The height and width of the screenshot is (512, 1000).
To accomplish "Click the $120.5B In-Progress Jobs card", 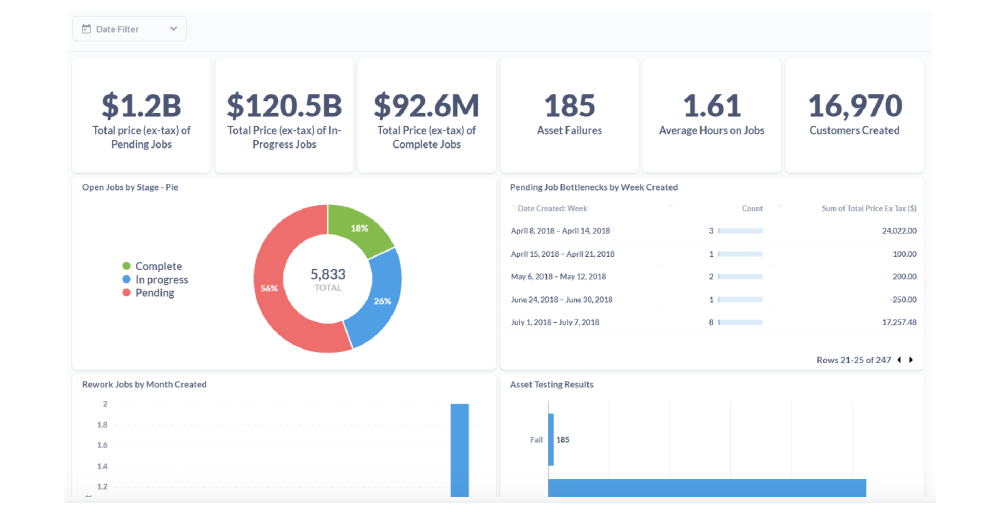I will 284,115.
